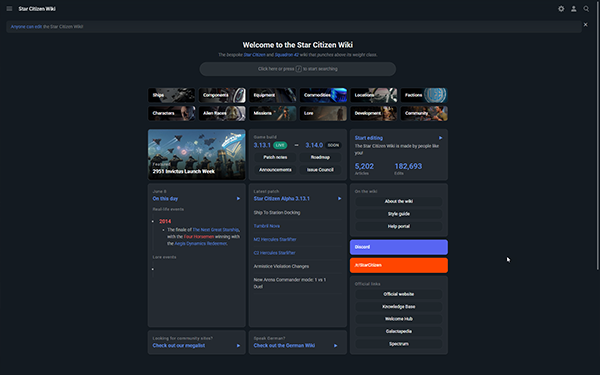Open the 2951 Invictus Launch Week feature image

pyautogui.click(x=197, y=155)
